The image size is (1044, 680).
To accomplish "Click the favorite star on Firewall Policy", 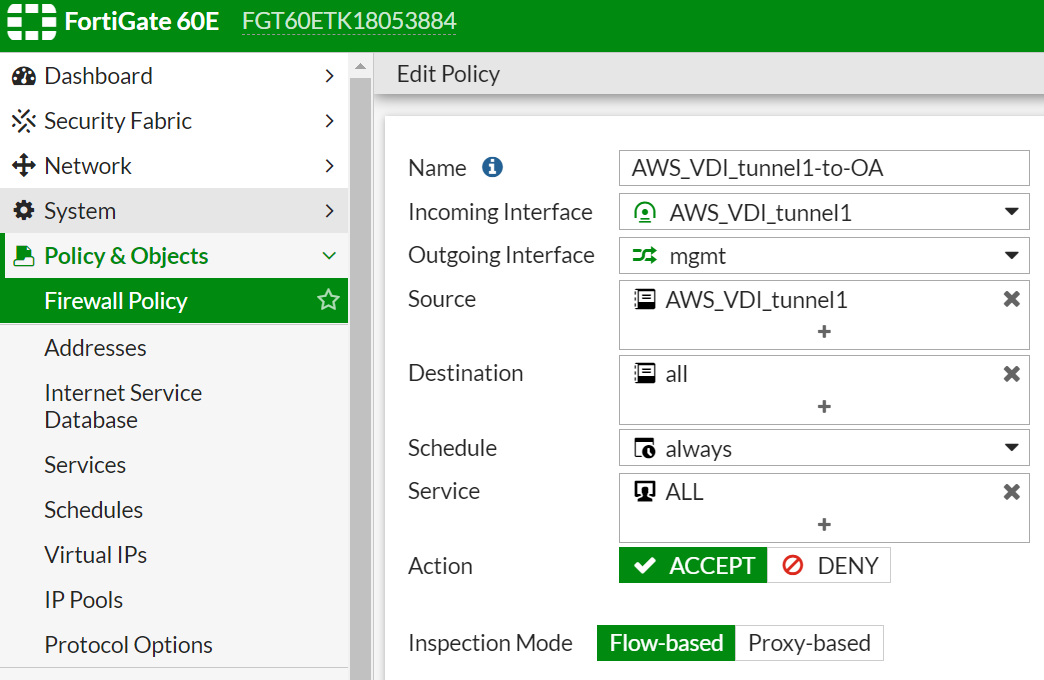I will coord(328,301).
